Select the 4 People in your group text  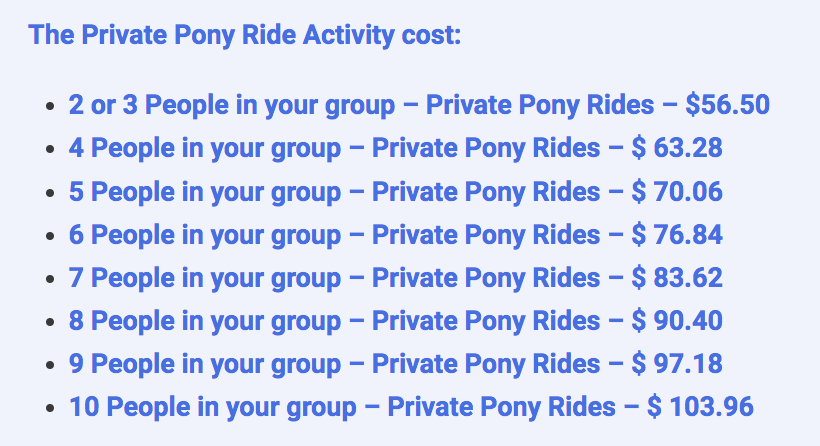(204, 149)
